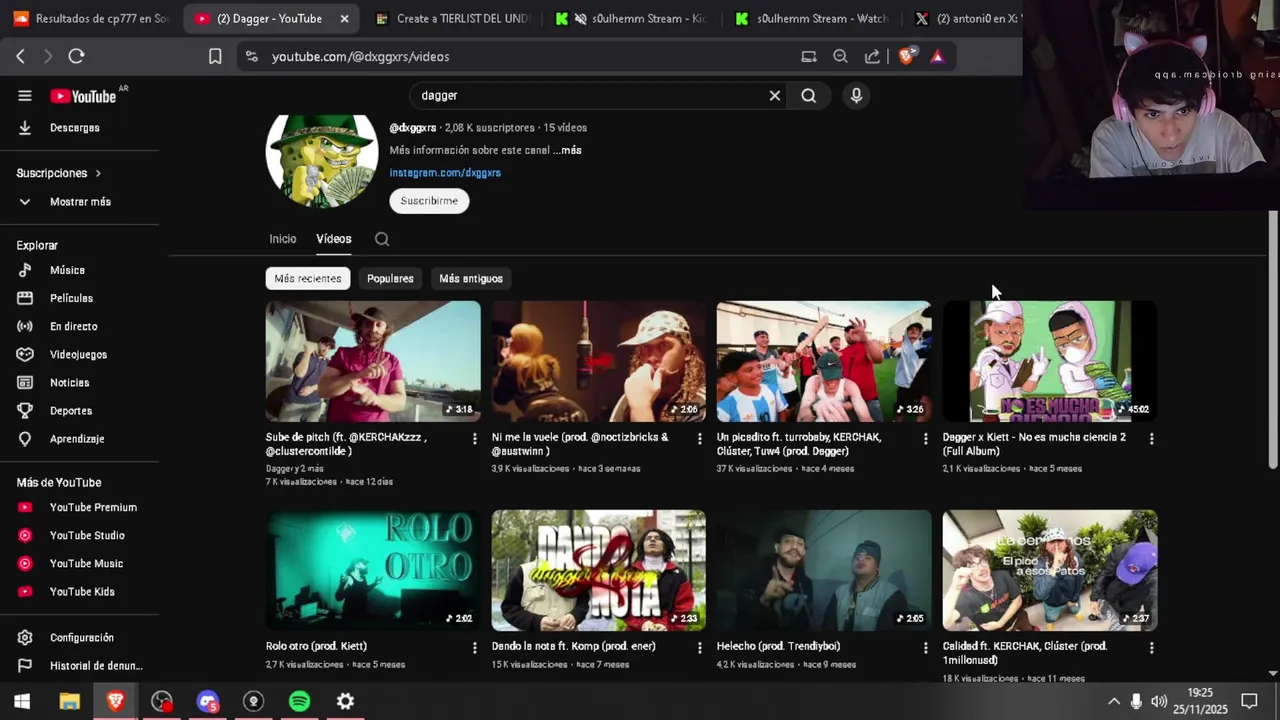Close the Dagger - YouTube browser tab

point(345,18)
